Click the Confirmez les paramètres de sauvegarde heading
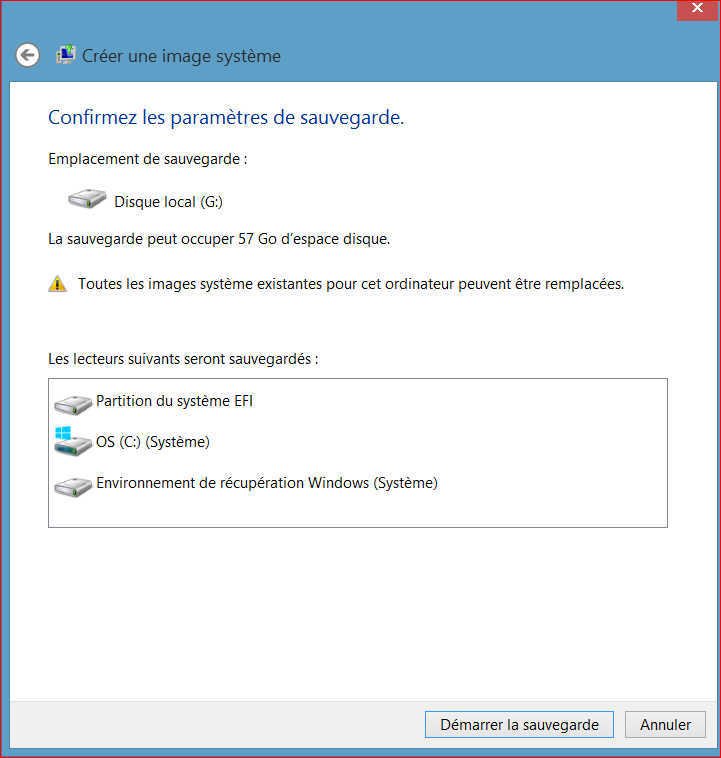Viewport: 721px width, 758px height. click(226, 118)
